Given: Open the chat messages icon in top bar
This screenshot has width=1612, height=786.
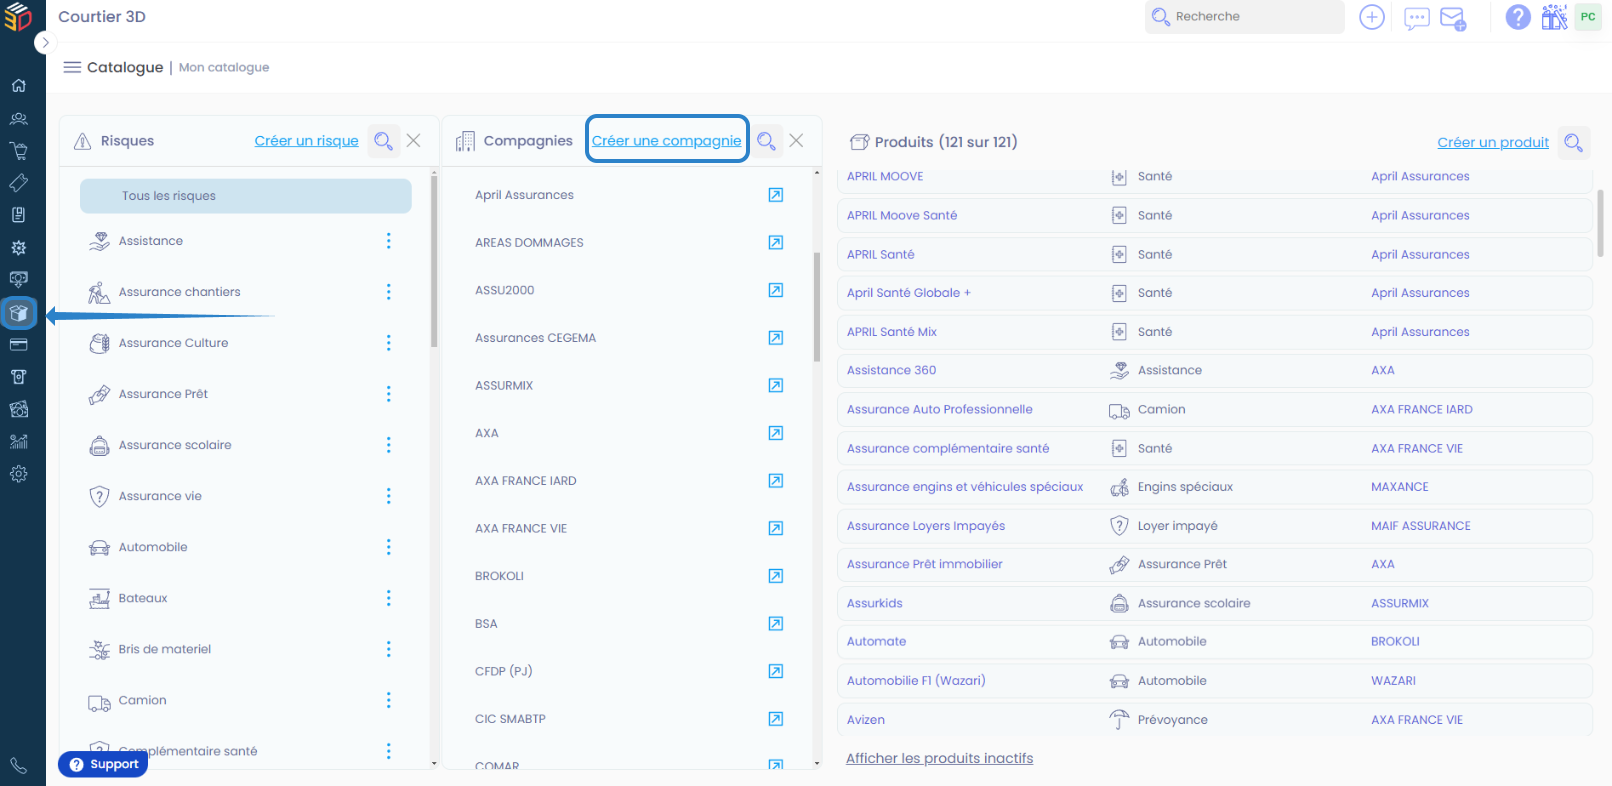Looking at the screenshot, I should click(1416, 18).
